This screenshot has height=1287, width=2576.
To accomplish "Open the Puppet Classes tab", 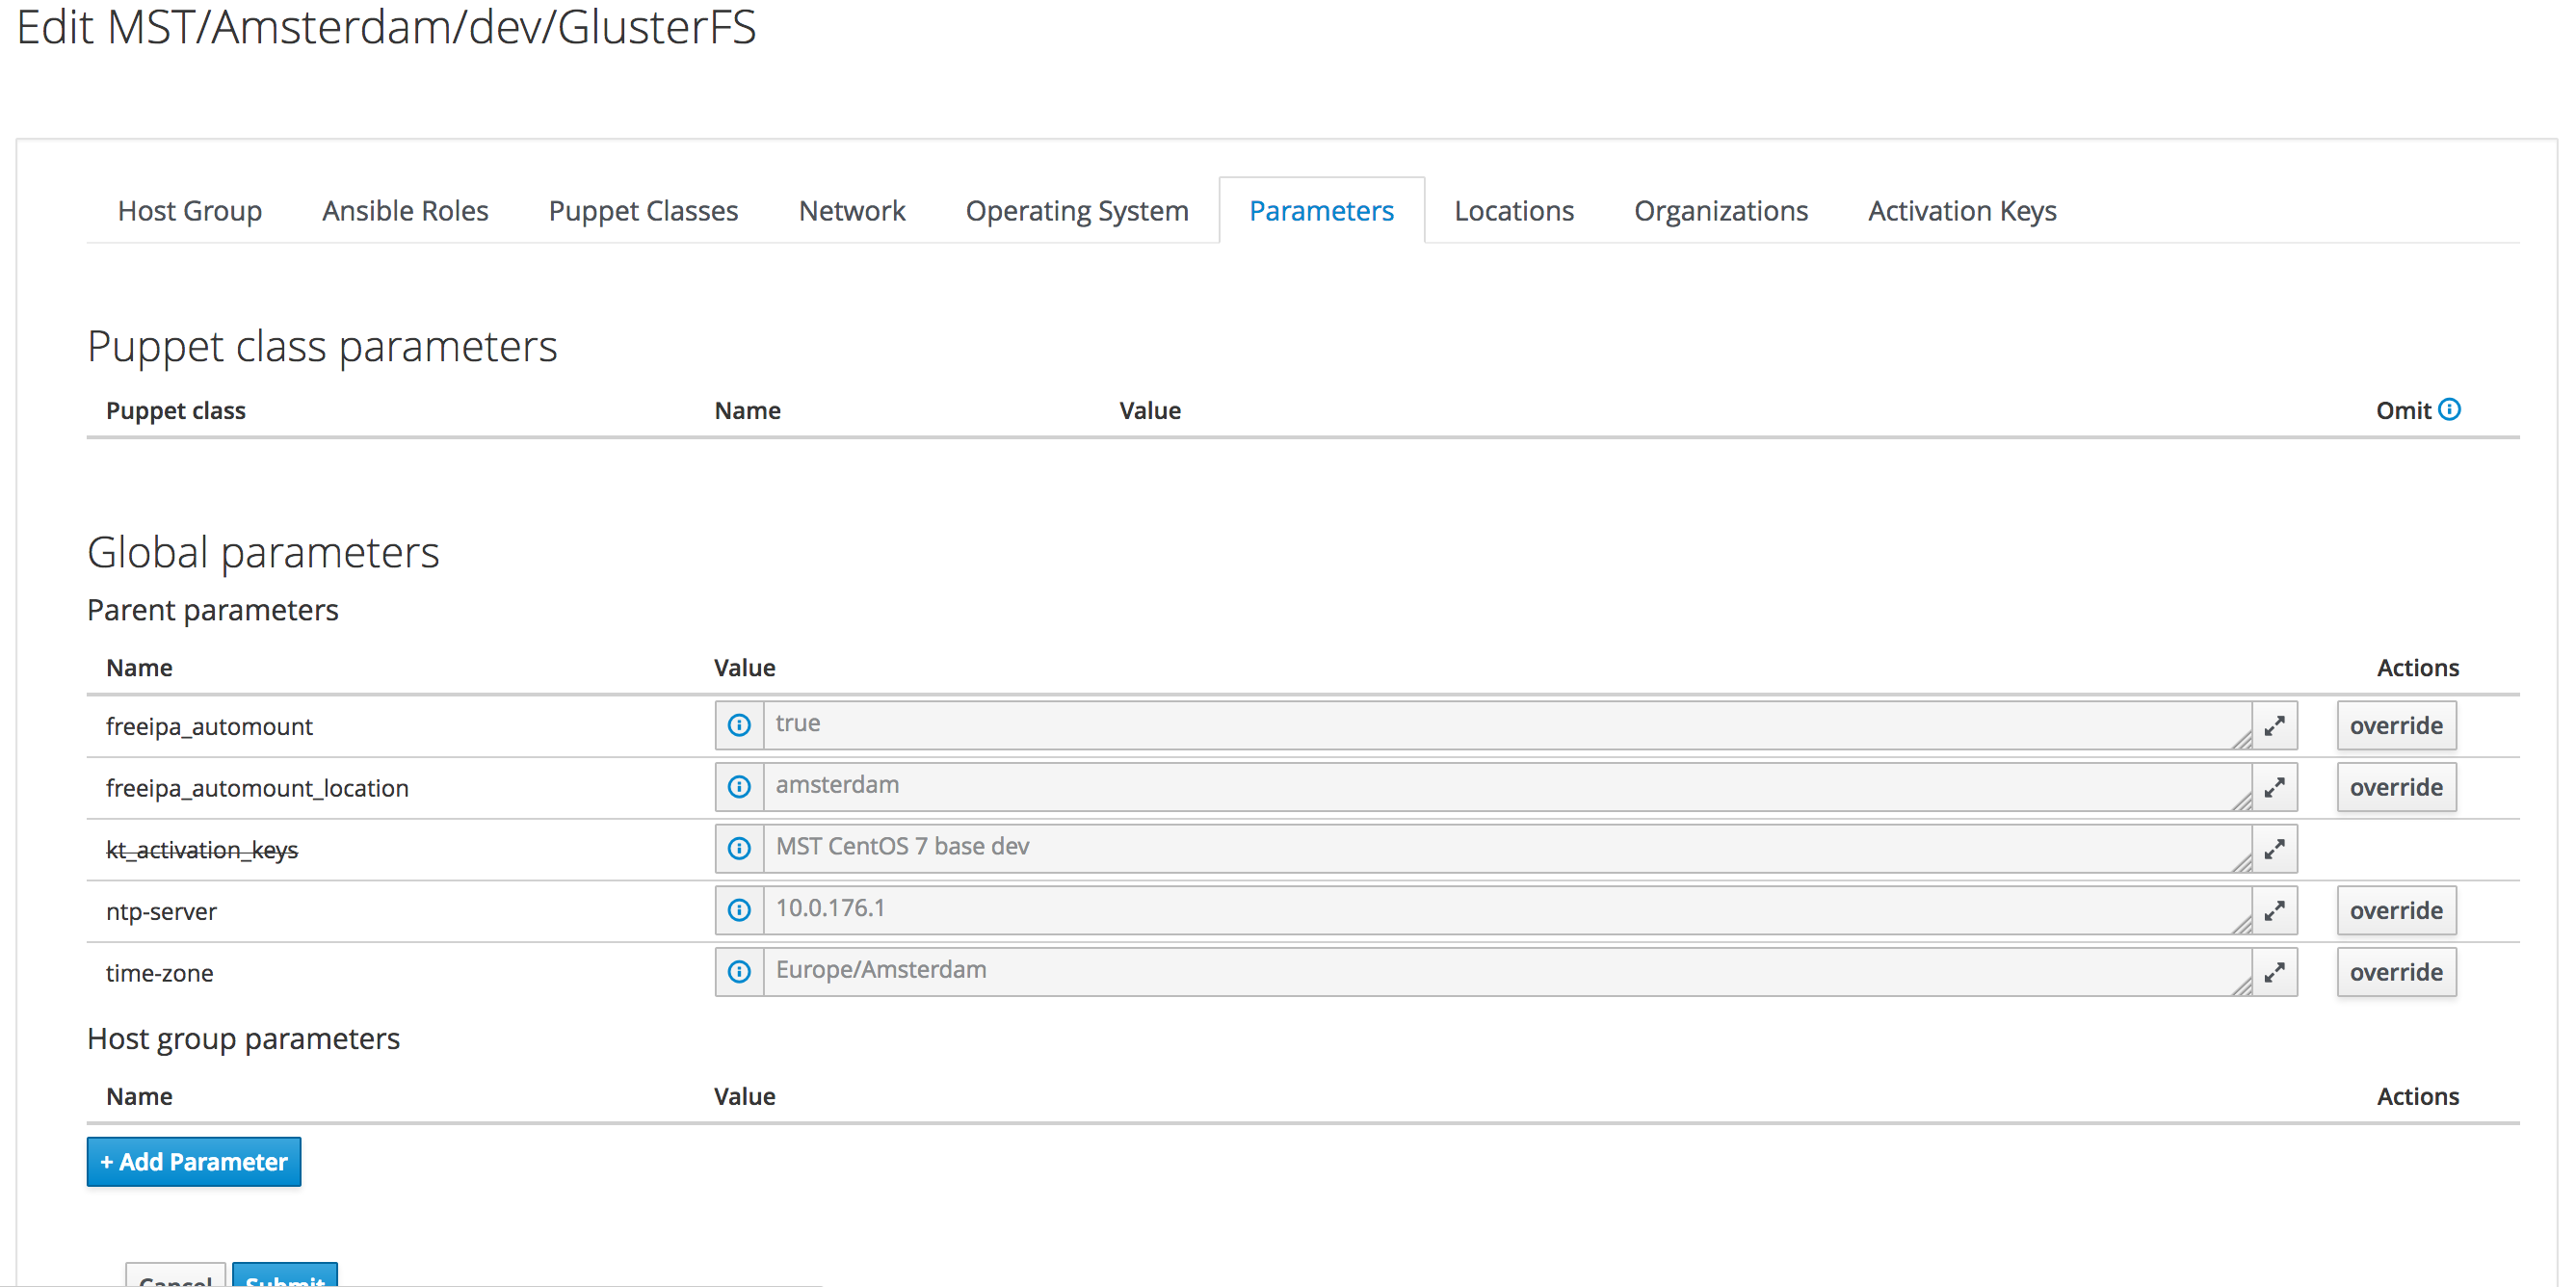I will point(643,210).
